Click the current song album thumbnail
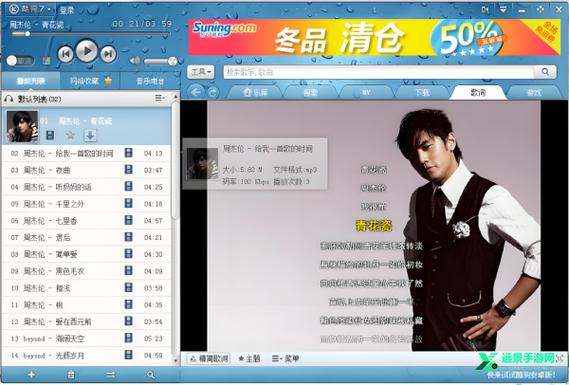This screenshot has height=385, width=569. (x=22, y=127)
